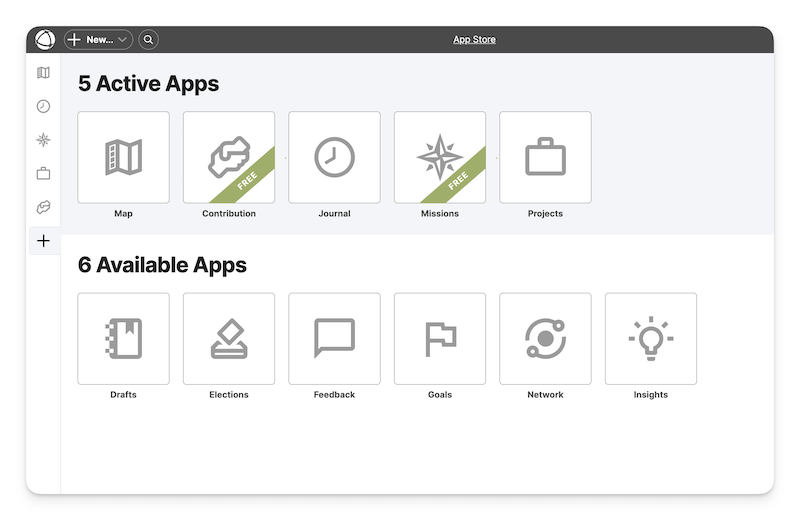Click the Journal label text
This screenshot has width=800, height=520.
point(334,213)
